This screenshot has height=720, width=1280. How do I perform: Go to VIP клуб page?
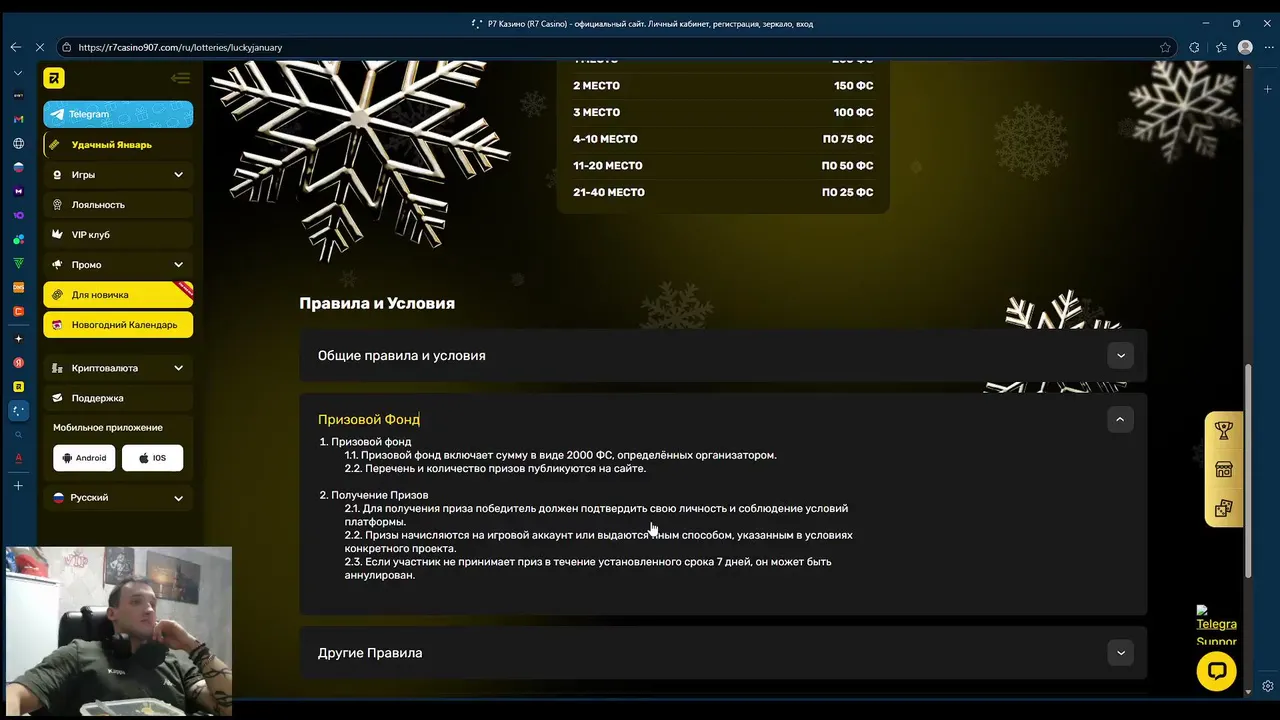118,235
